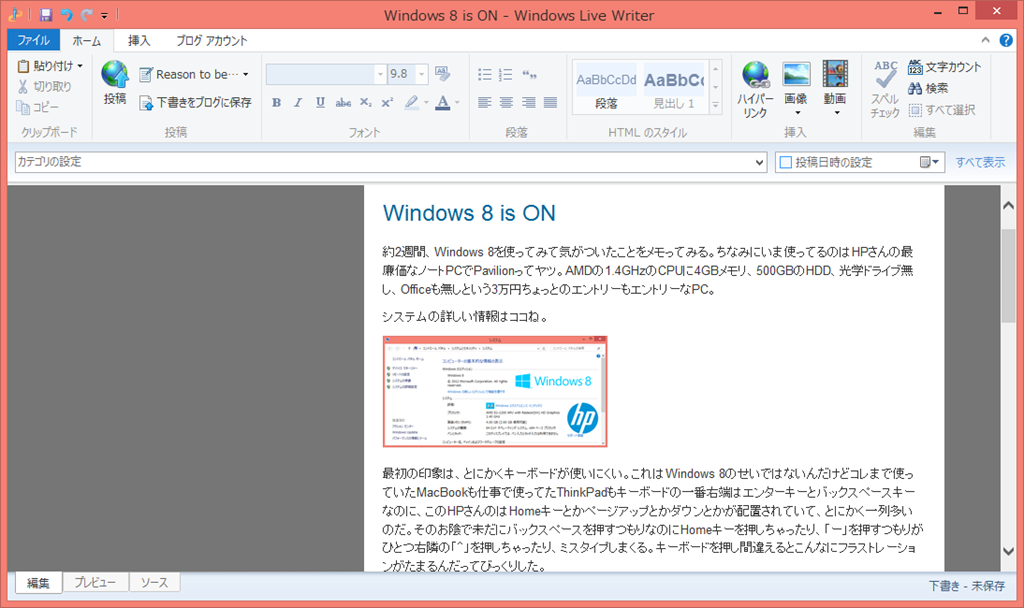
Task: Open the ファイル menu
Action: click(33, 40)
